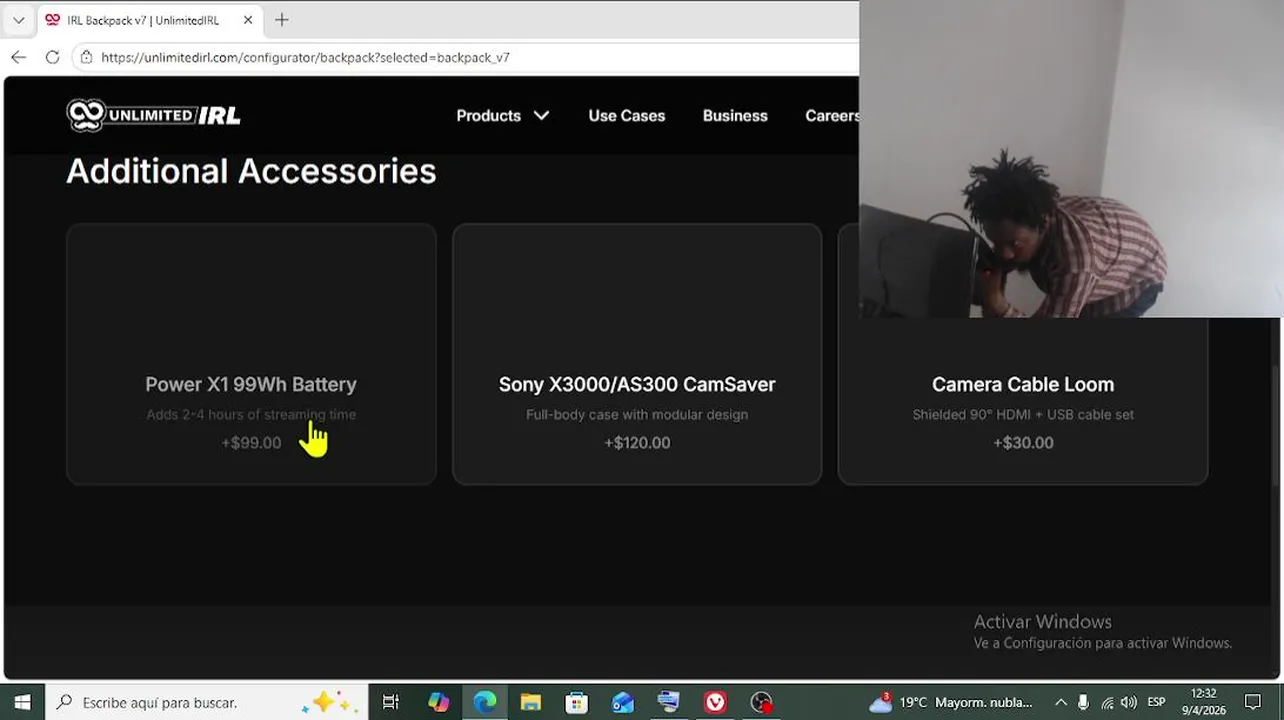The image size is (1284, 720).
Task: Open Outlook mail from taskbar
Action: (623, 702)
